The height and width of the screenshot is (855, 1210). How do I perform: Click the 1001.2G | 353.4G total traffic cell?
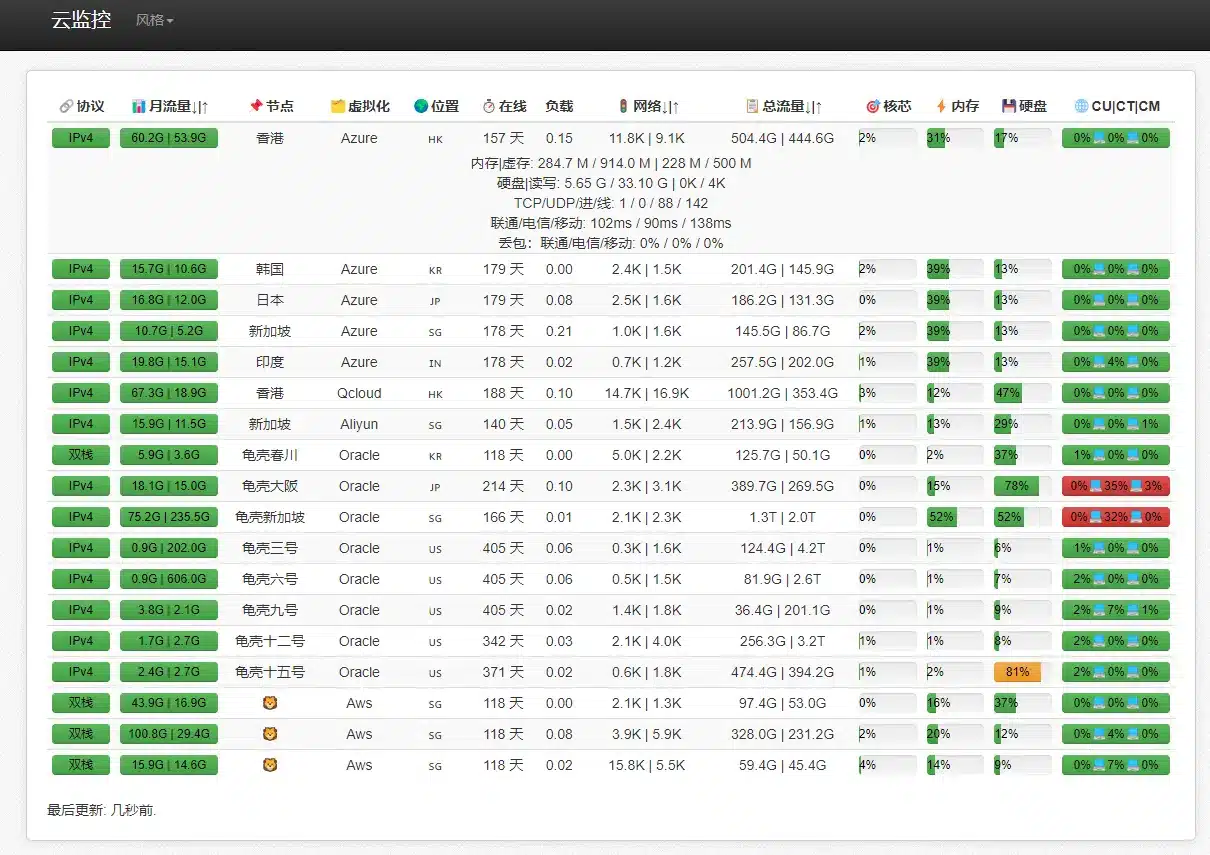(782, 393)
